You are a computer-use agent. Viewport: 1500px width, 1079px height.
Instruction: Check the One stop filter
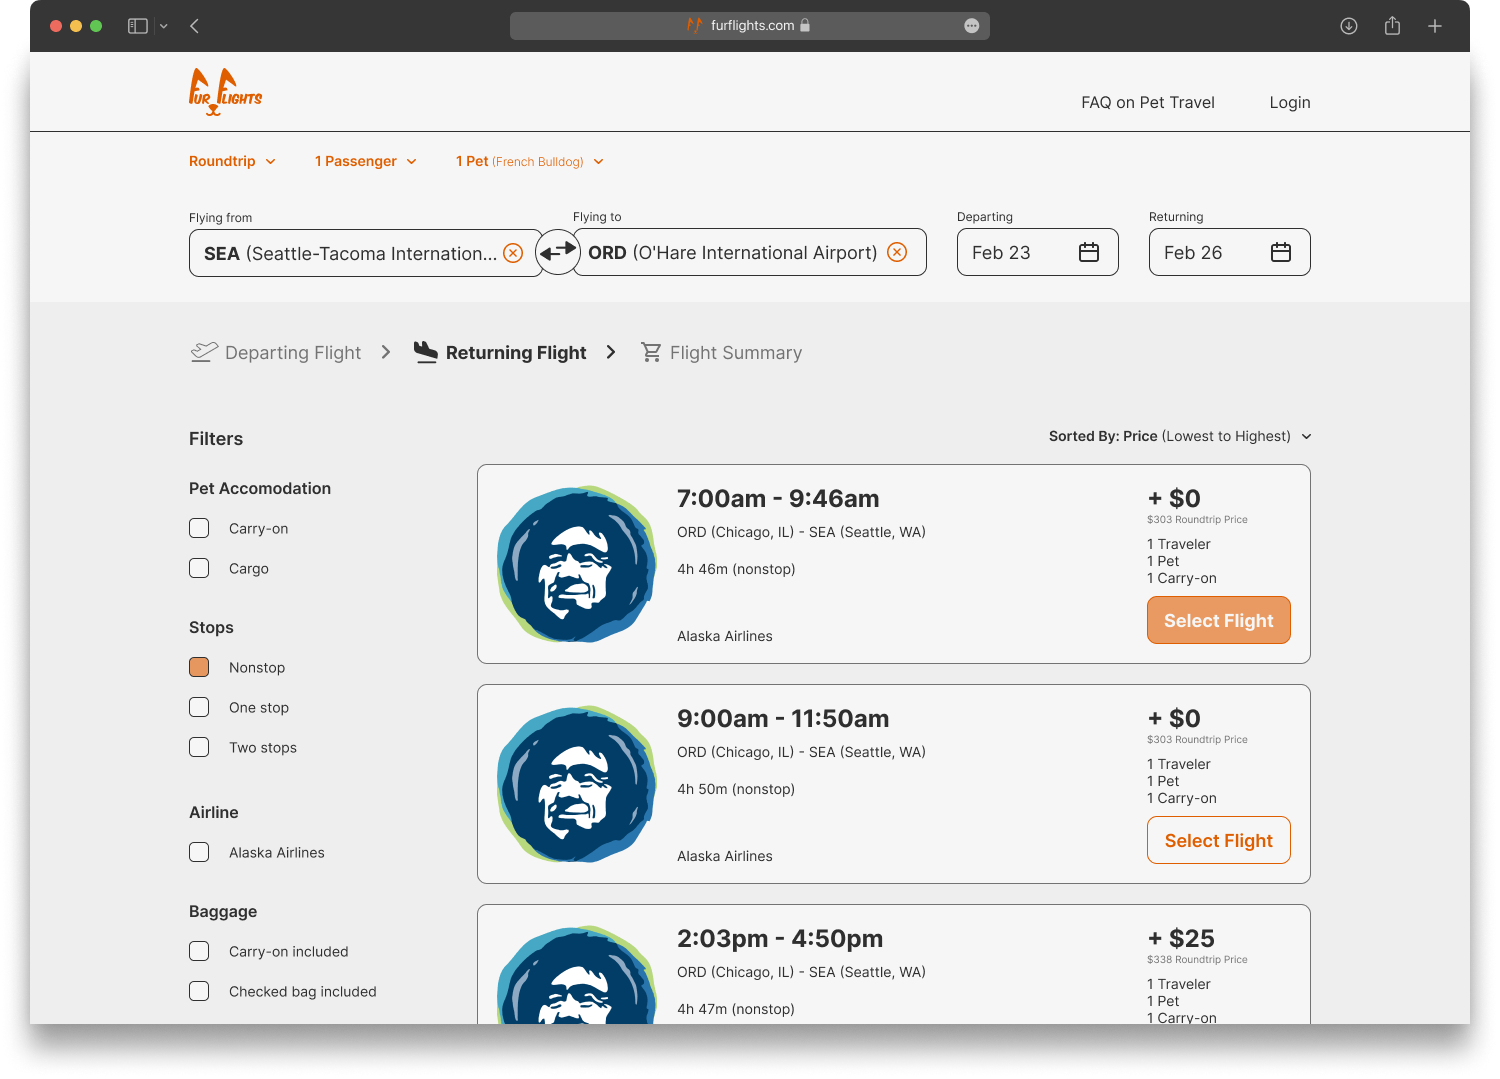point(199,707)
